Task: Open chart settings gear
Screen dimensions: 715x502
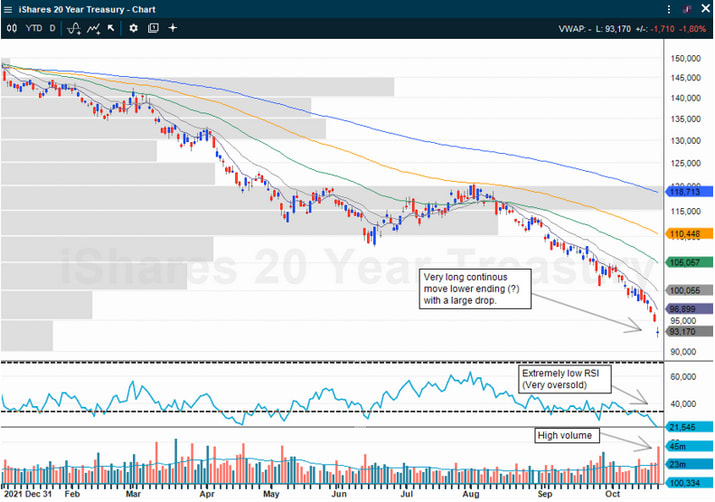Action: [133, 28]
